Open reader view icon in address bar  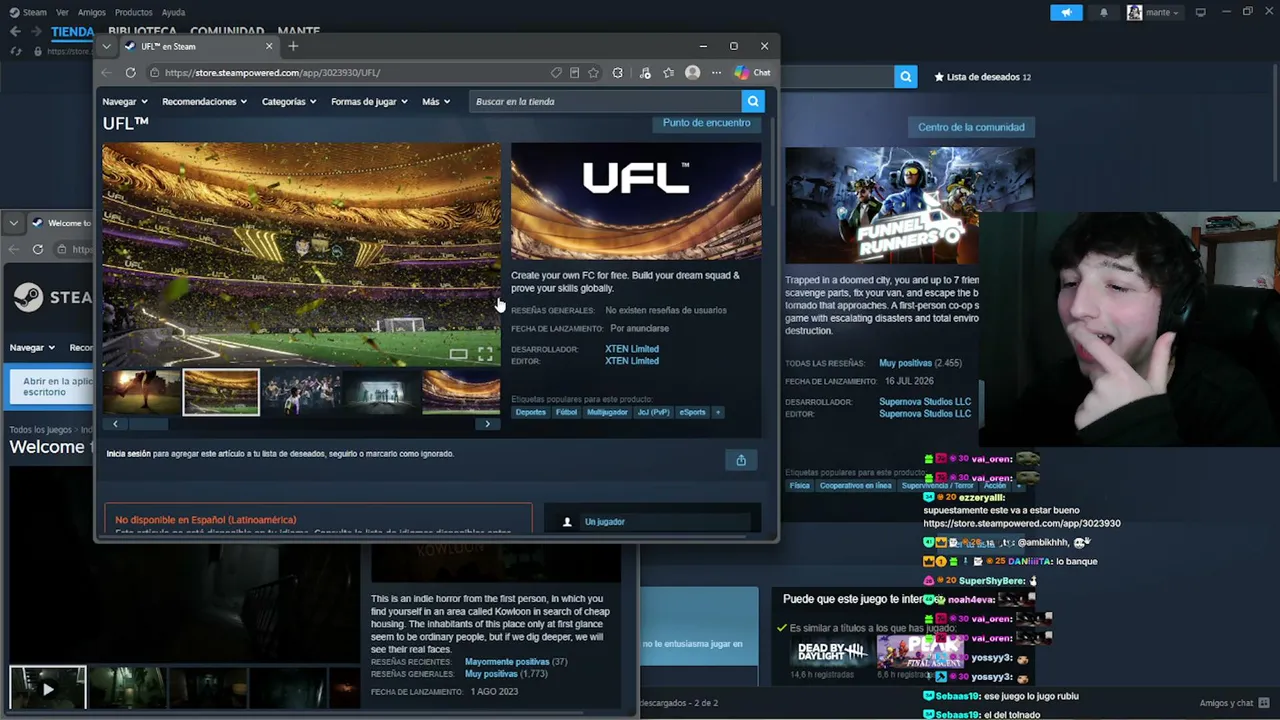574,72
